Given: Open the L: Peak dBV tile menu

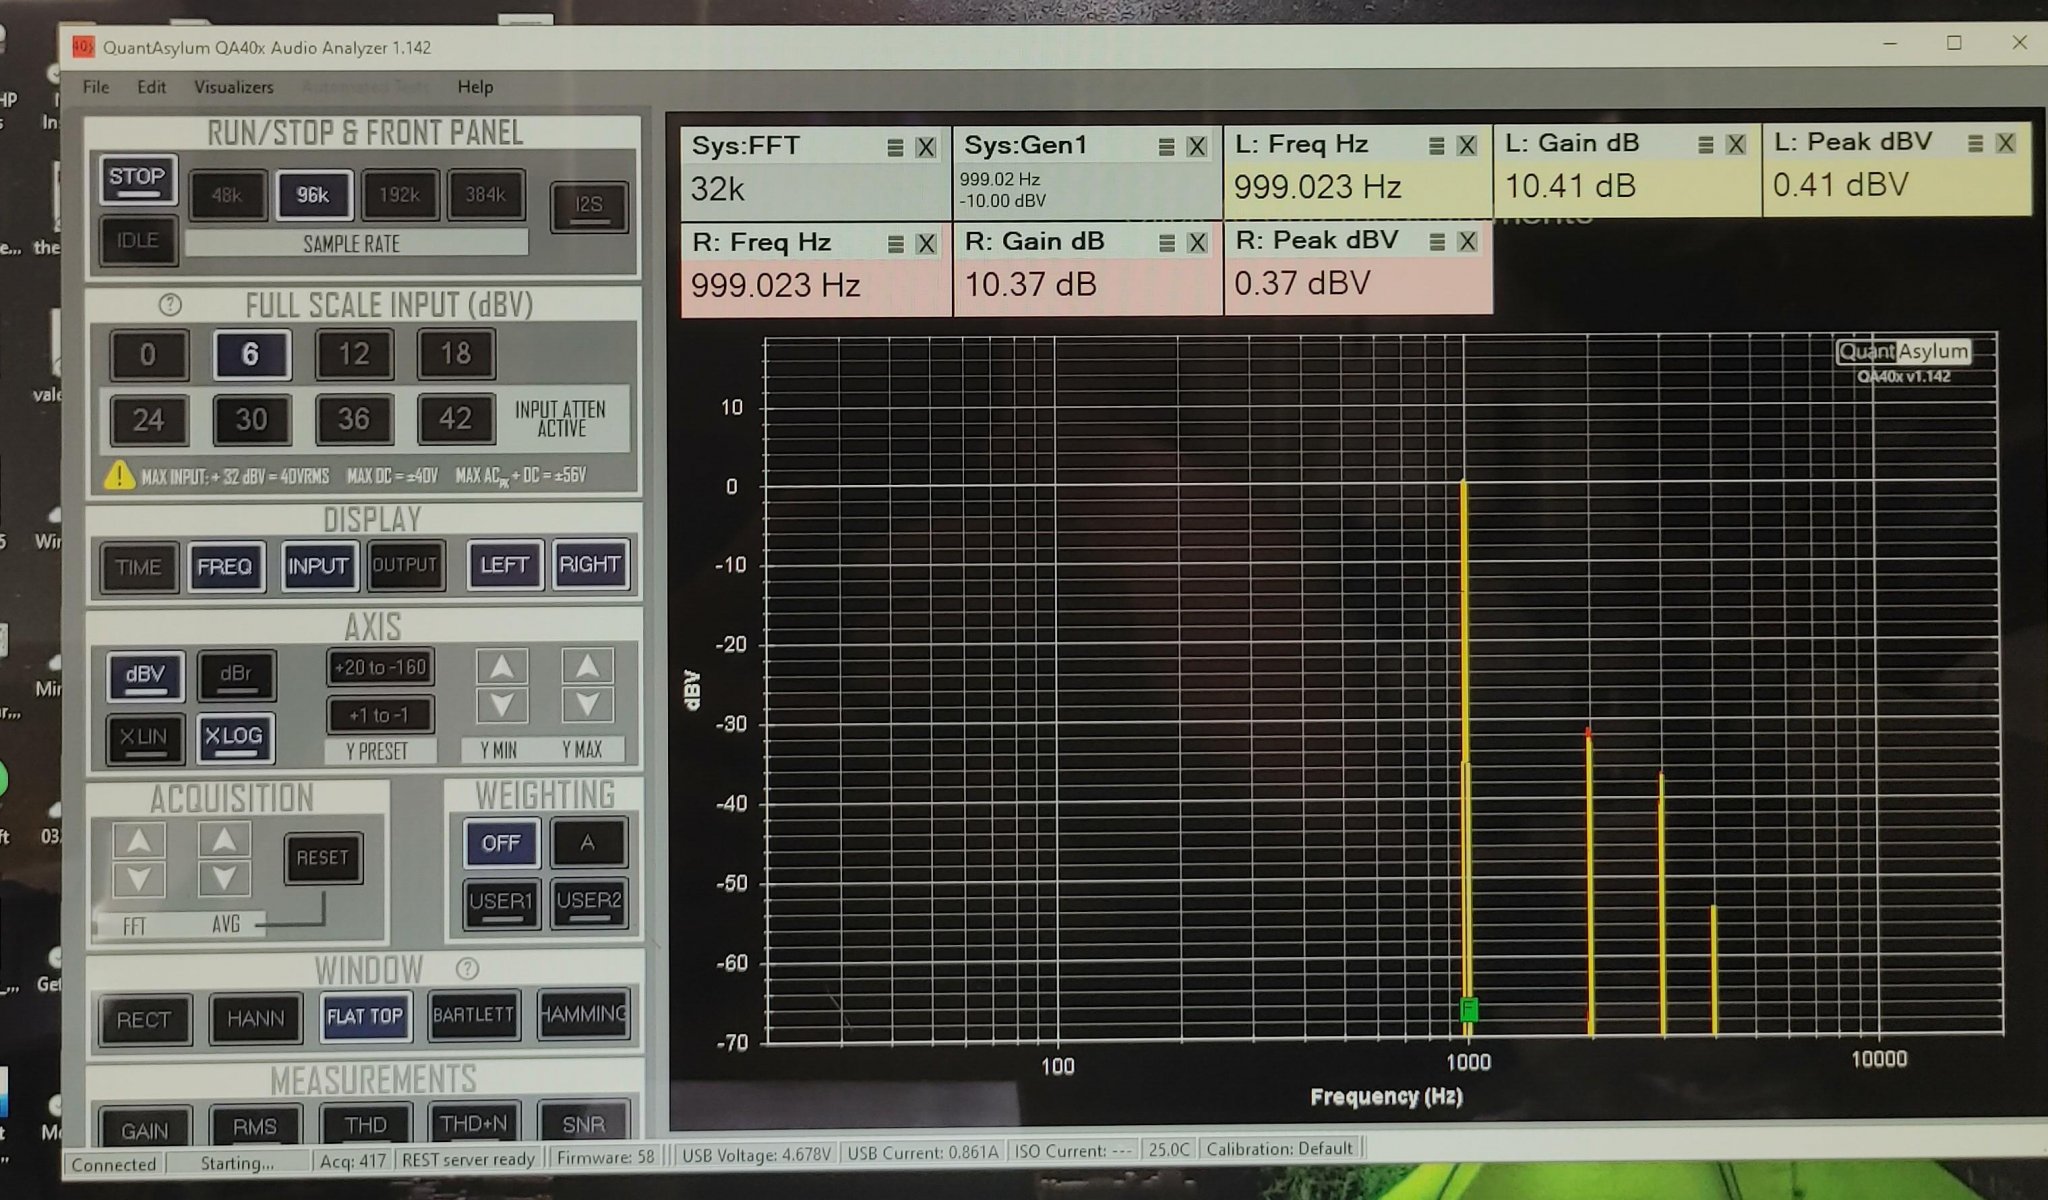Looking at the screenshot, I should pos(1975,144).
